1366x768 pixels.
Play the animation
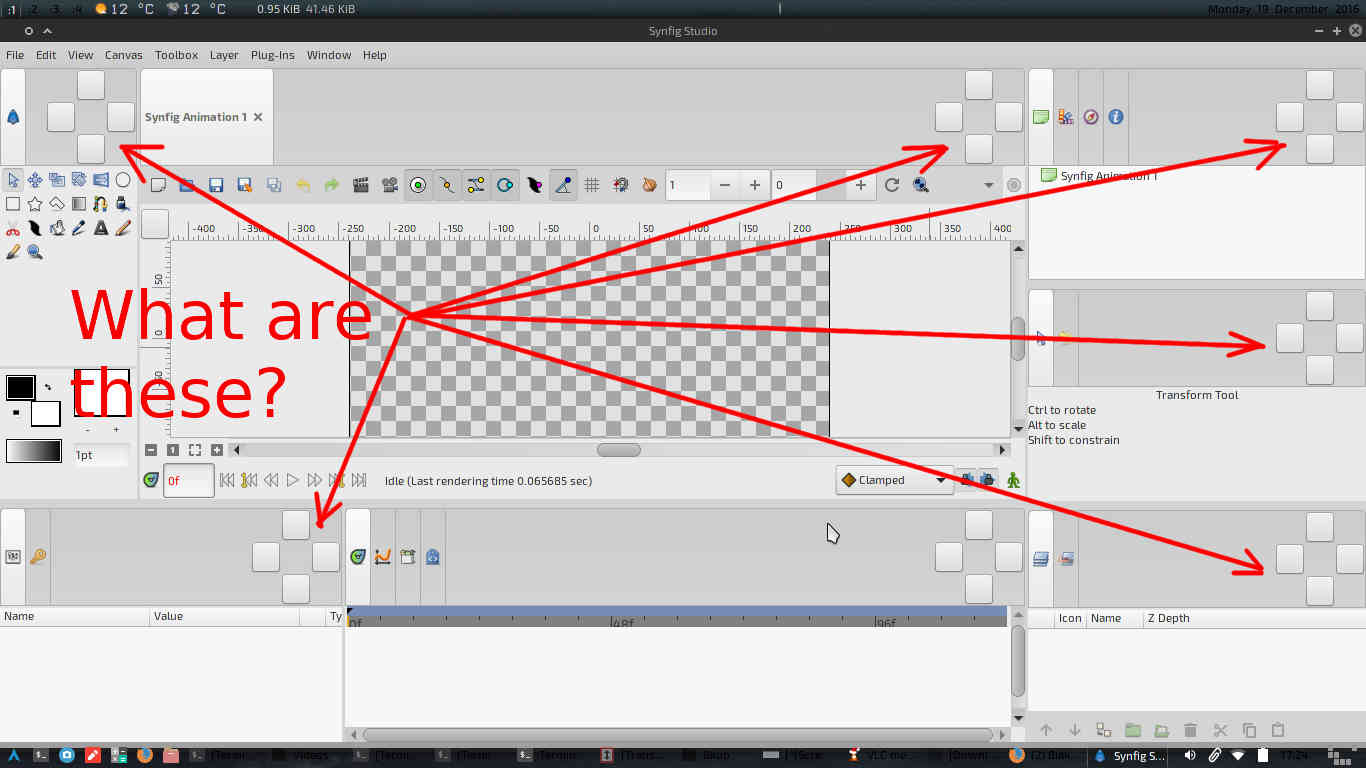click(x=293, y=480)
